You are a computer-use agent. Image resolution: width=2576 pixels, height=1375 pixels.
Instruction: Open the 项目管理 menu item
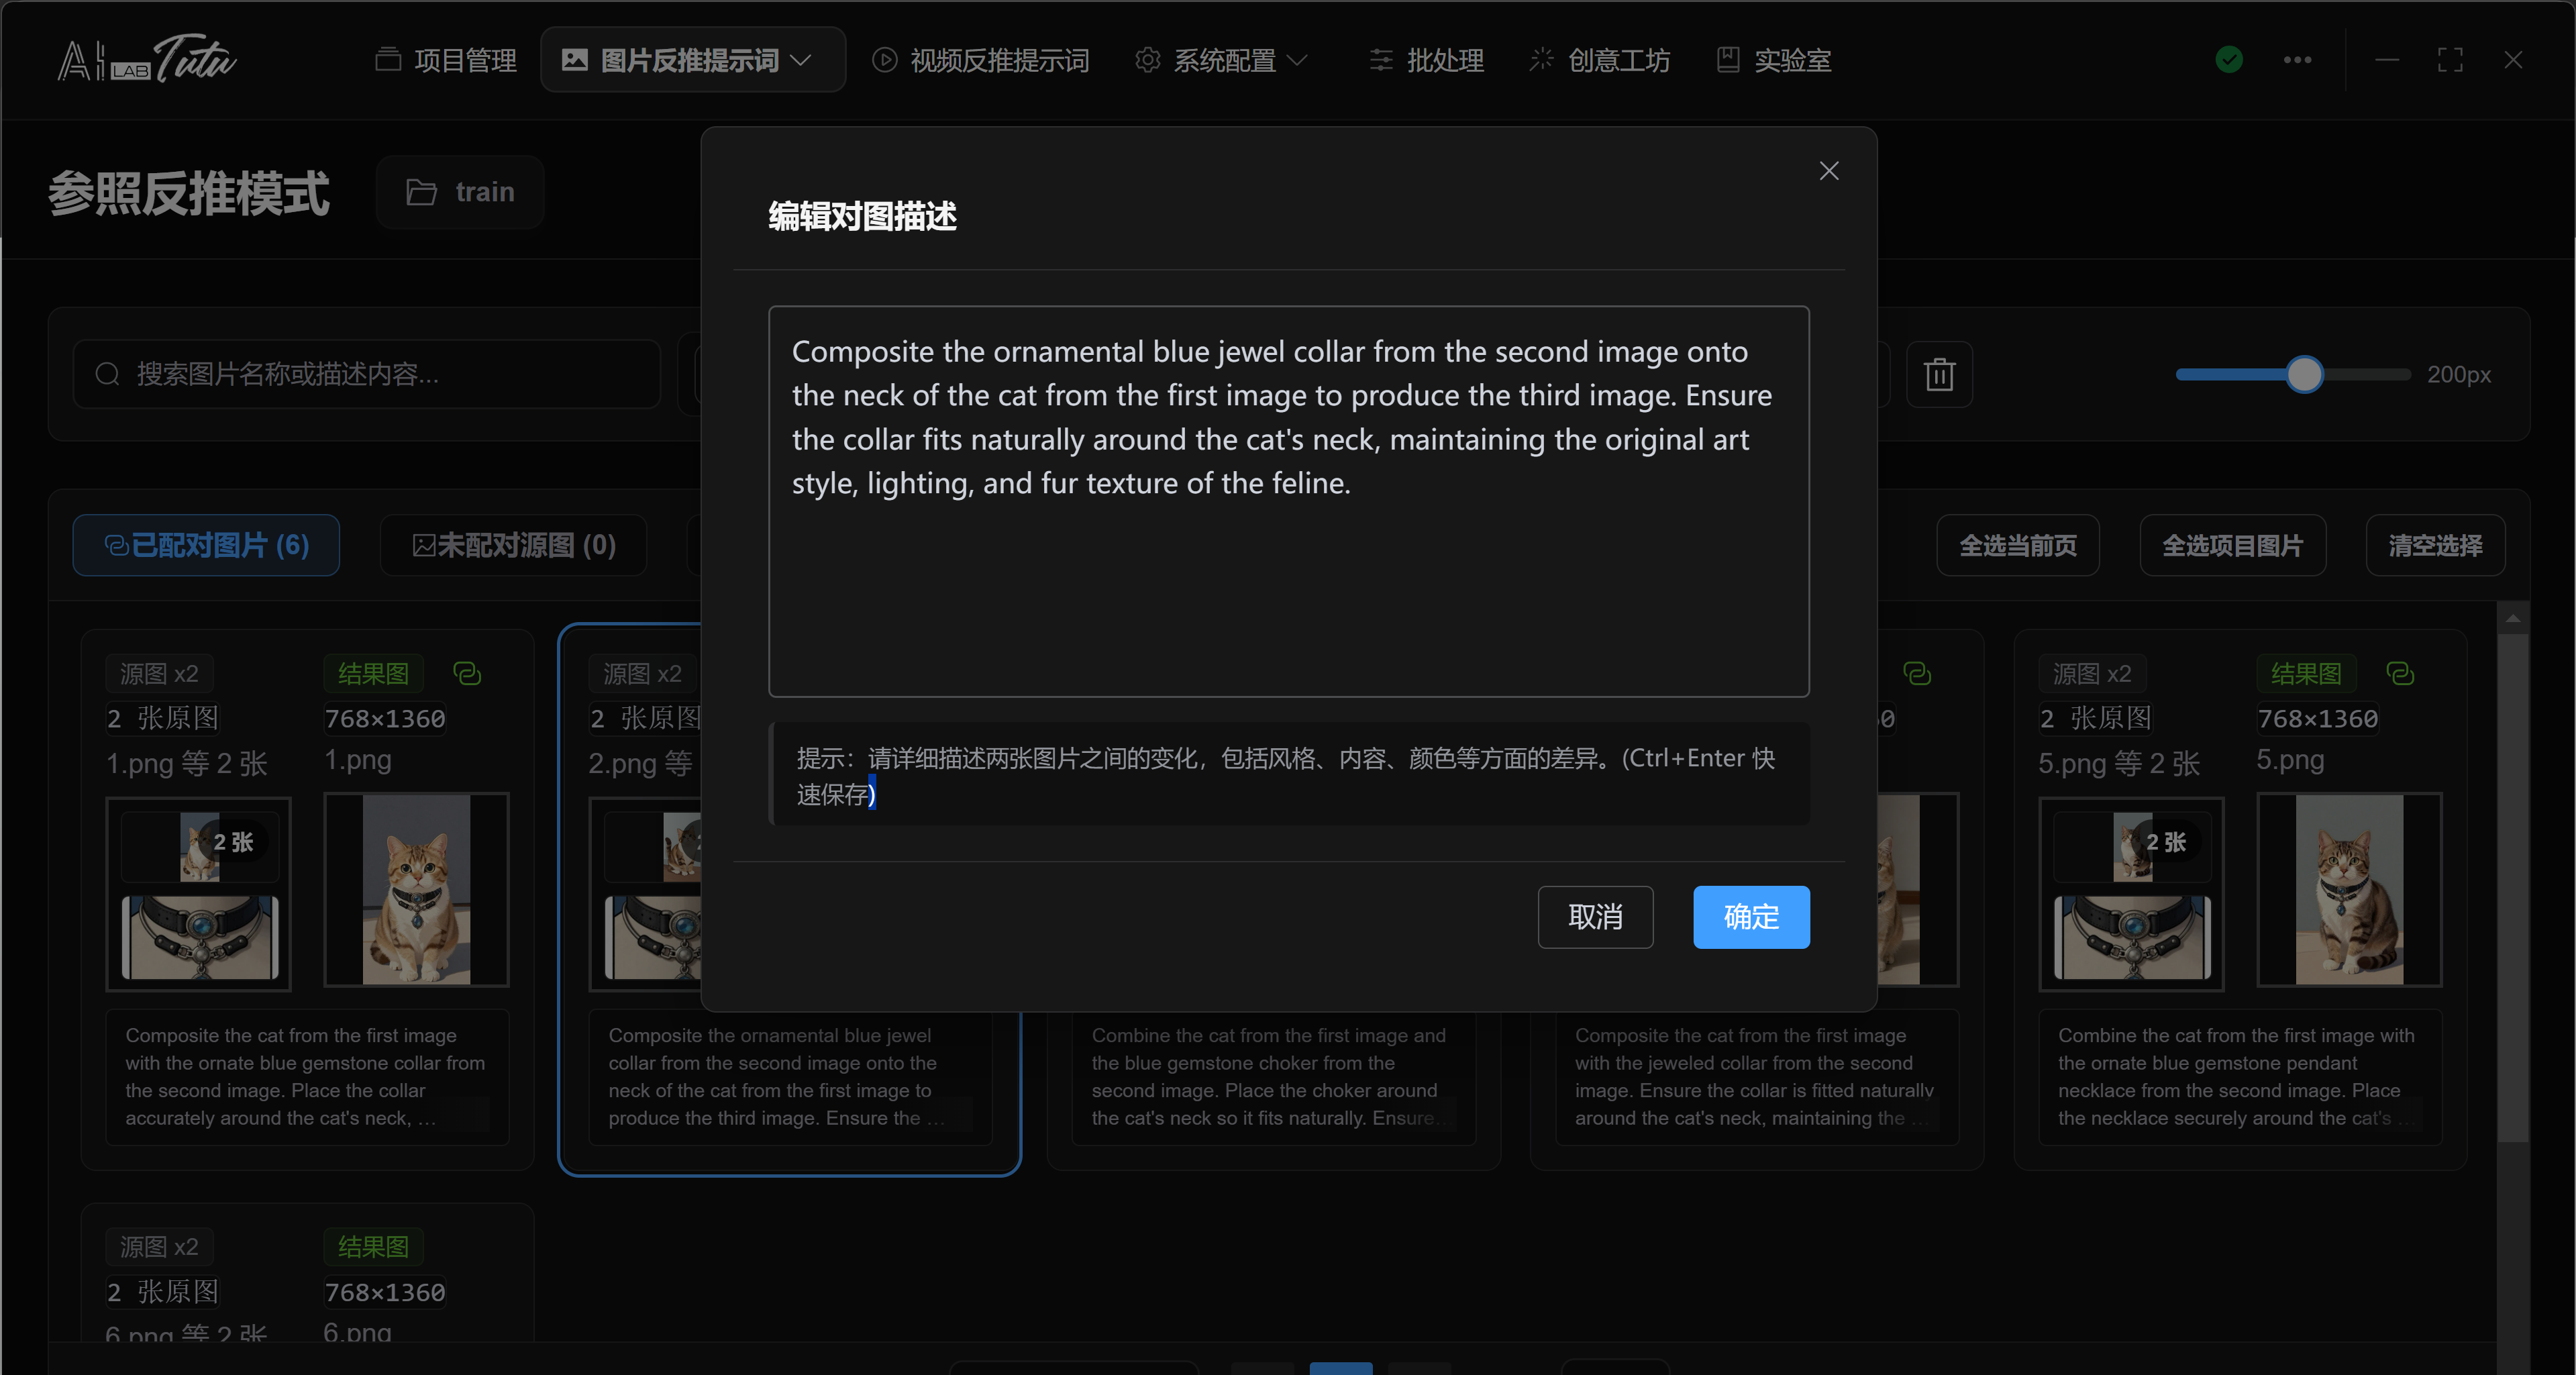coord(446,60)
